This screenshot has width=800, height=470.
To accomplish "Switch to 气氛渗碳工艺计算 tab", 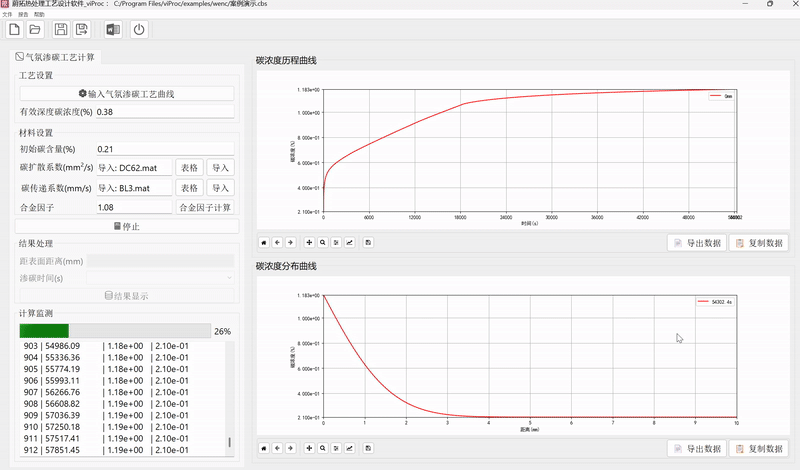I will [56, 57].
